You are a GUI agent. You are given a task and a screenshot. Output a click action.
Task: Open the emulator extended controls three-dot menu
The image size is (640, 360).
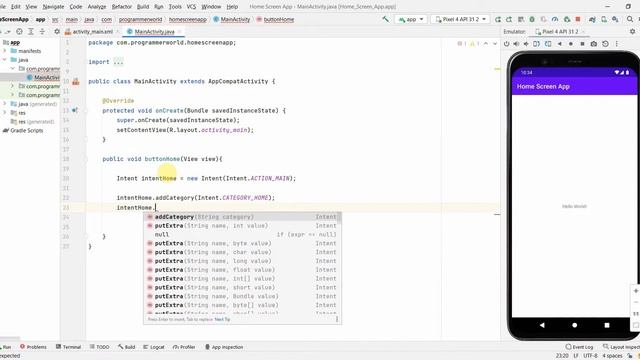tap(617, 44)
